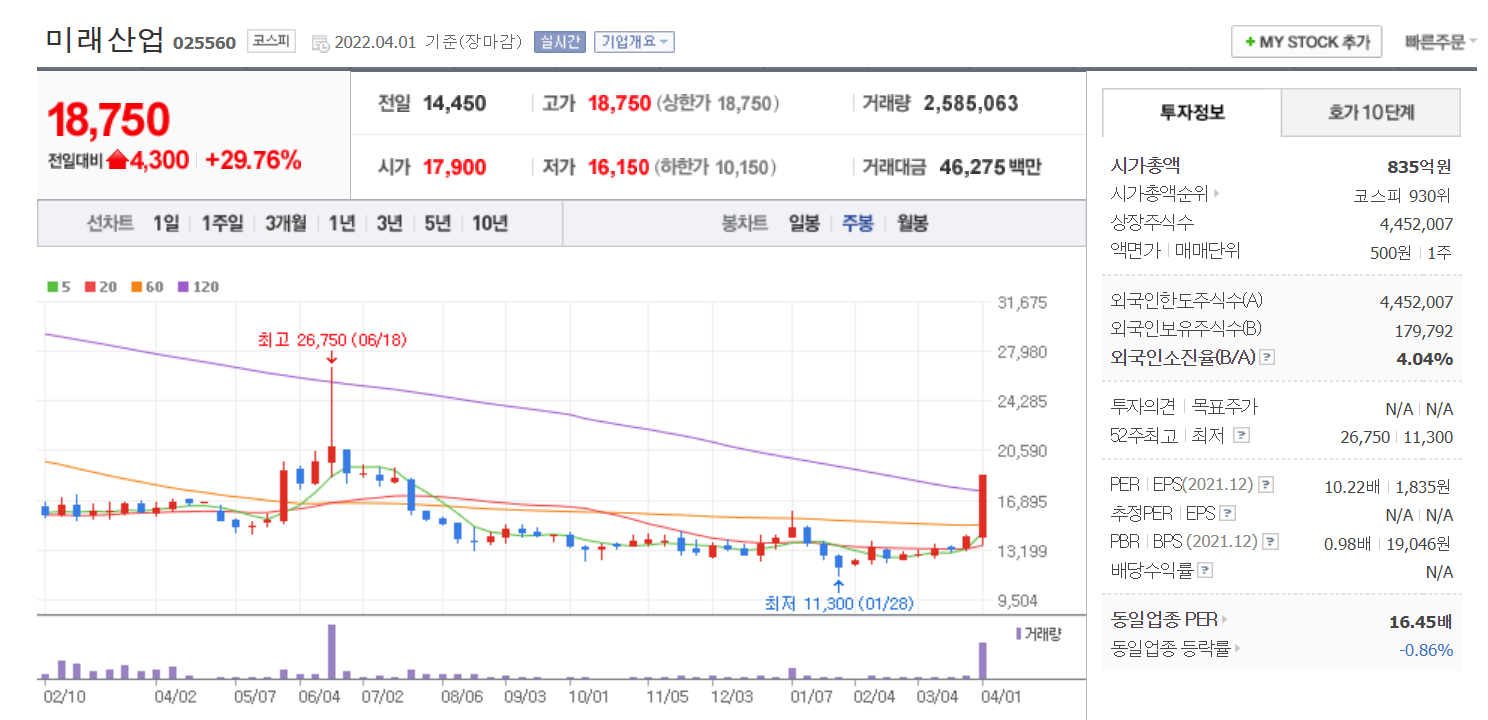Image resolution: width=1488 pixels, height=720 pixels.
Task: Click the 동일업종 PER value 16.45배
Action: (1420, 621)
